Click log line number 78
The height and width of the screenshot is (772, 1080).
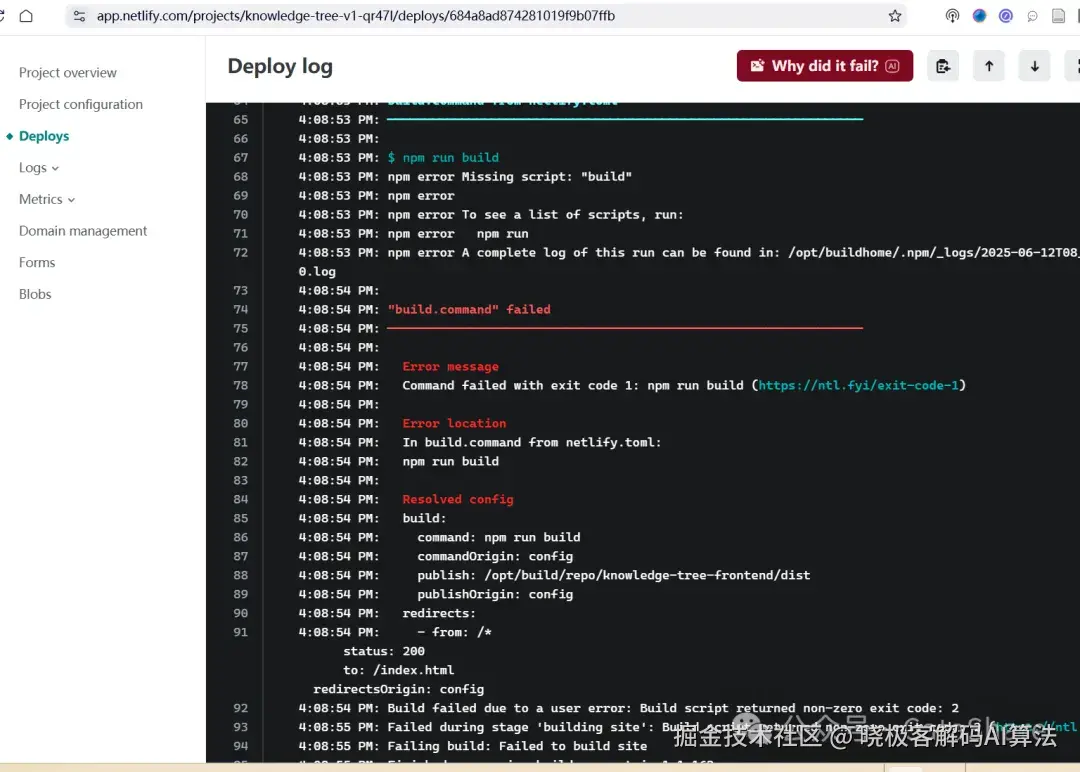coord(240,385)
